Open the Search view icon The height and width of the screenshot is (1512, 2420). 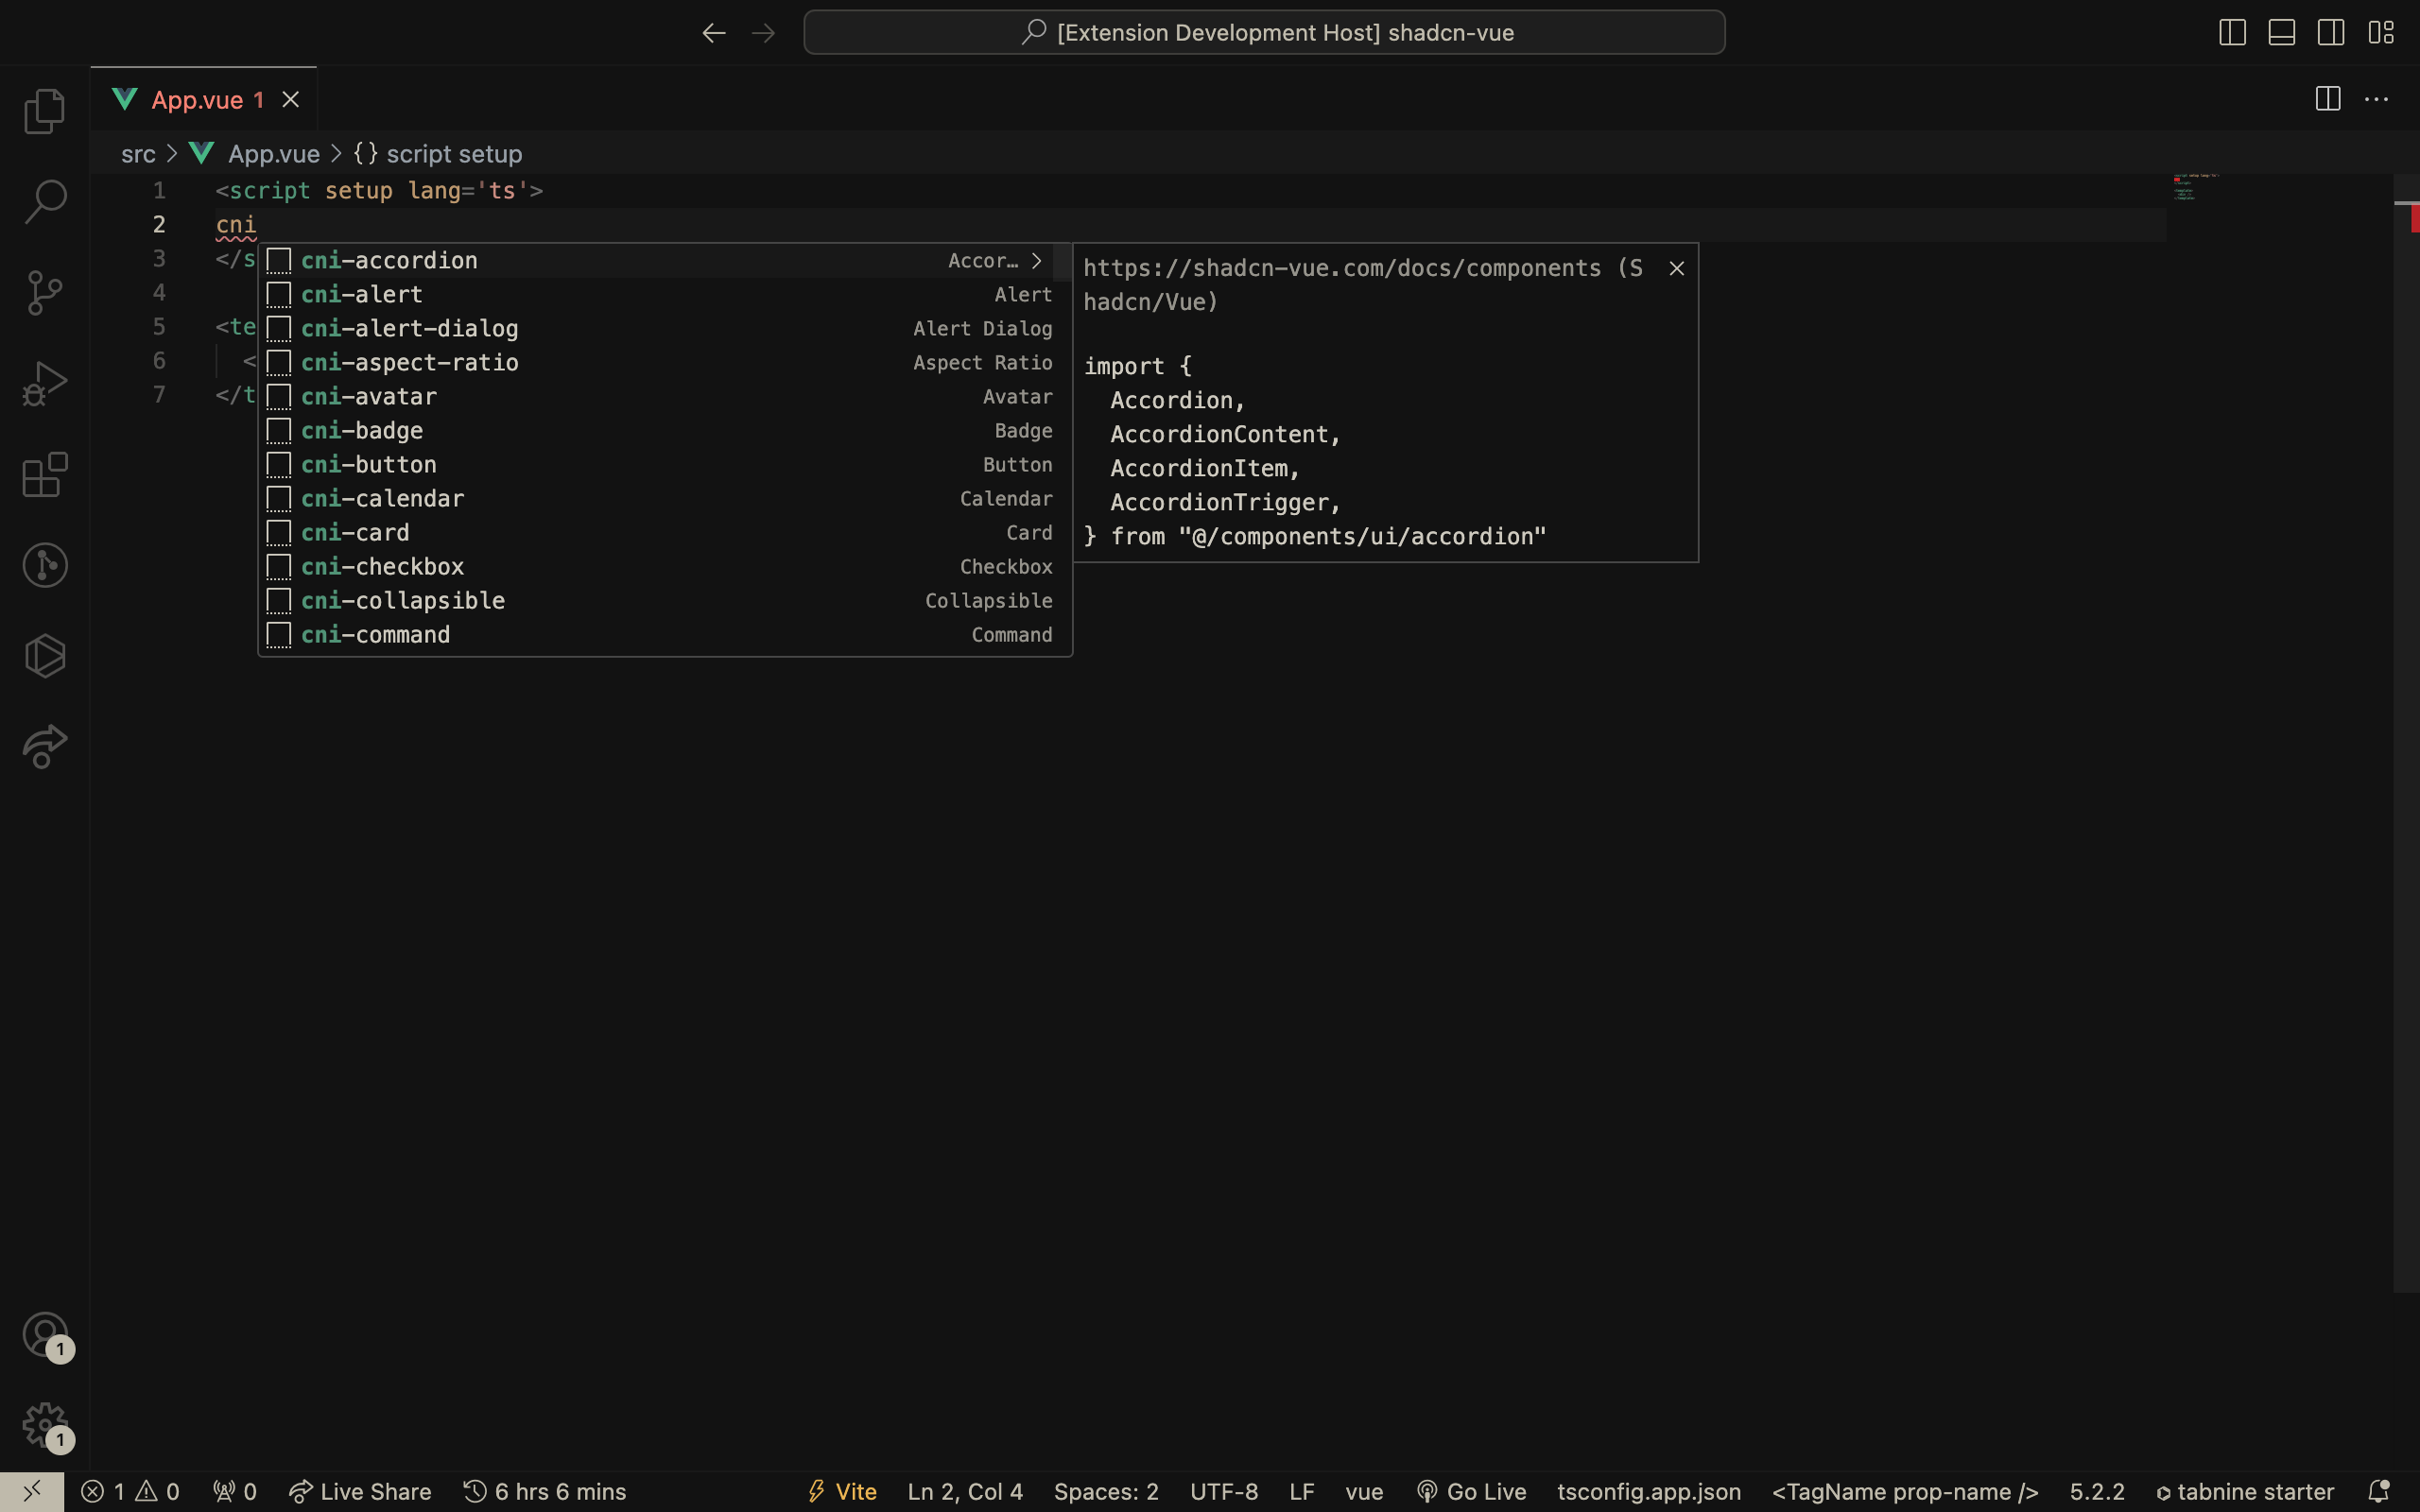coord(45,201)
